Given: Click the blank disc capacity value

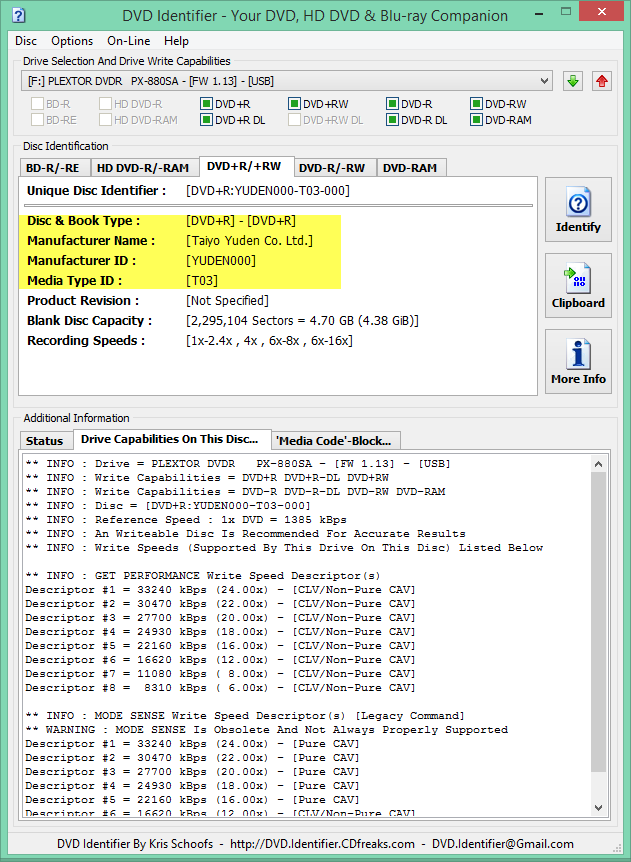Looking at the screenshot, I should (302, 321).
